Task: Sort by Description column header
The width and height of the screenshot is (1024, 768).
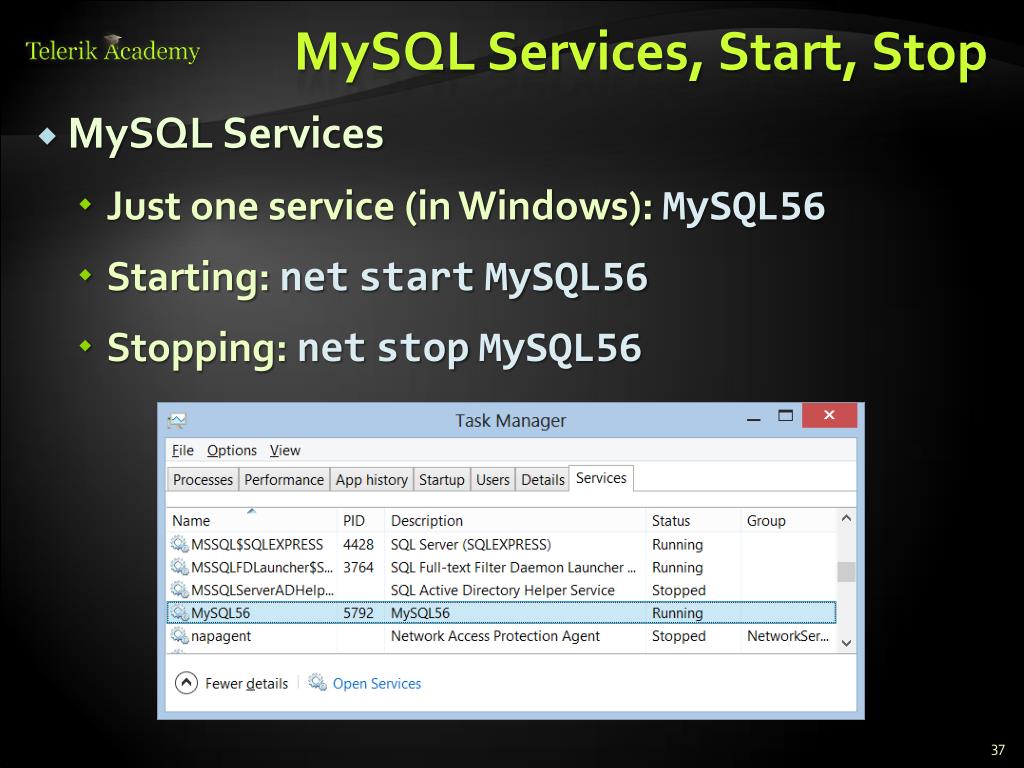Action: pos(515,520)
